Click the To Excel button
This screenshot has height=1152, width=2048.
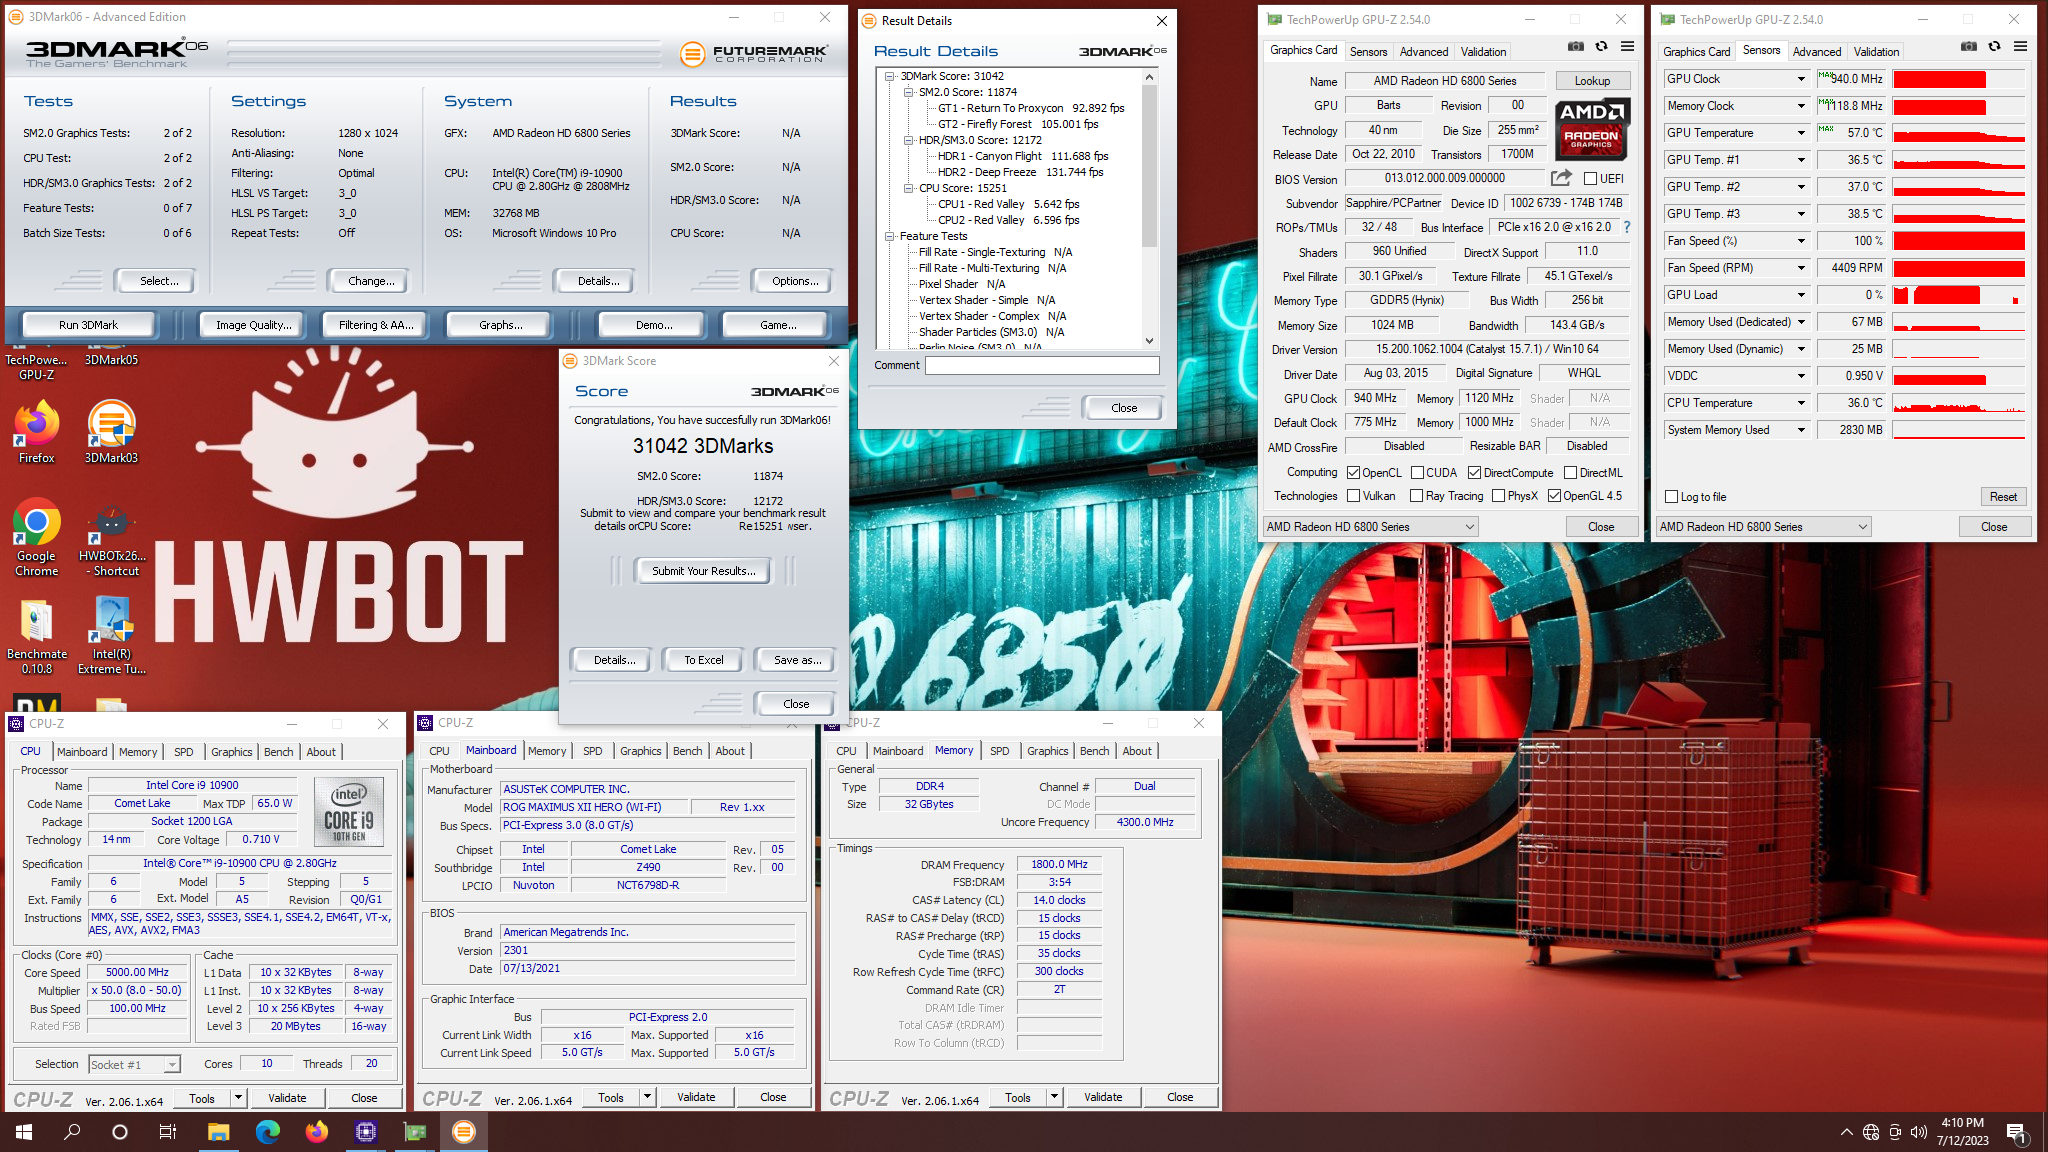click(x=704, y=660)
